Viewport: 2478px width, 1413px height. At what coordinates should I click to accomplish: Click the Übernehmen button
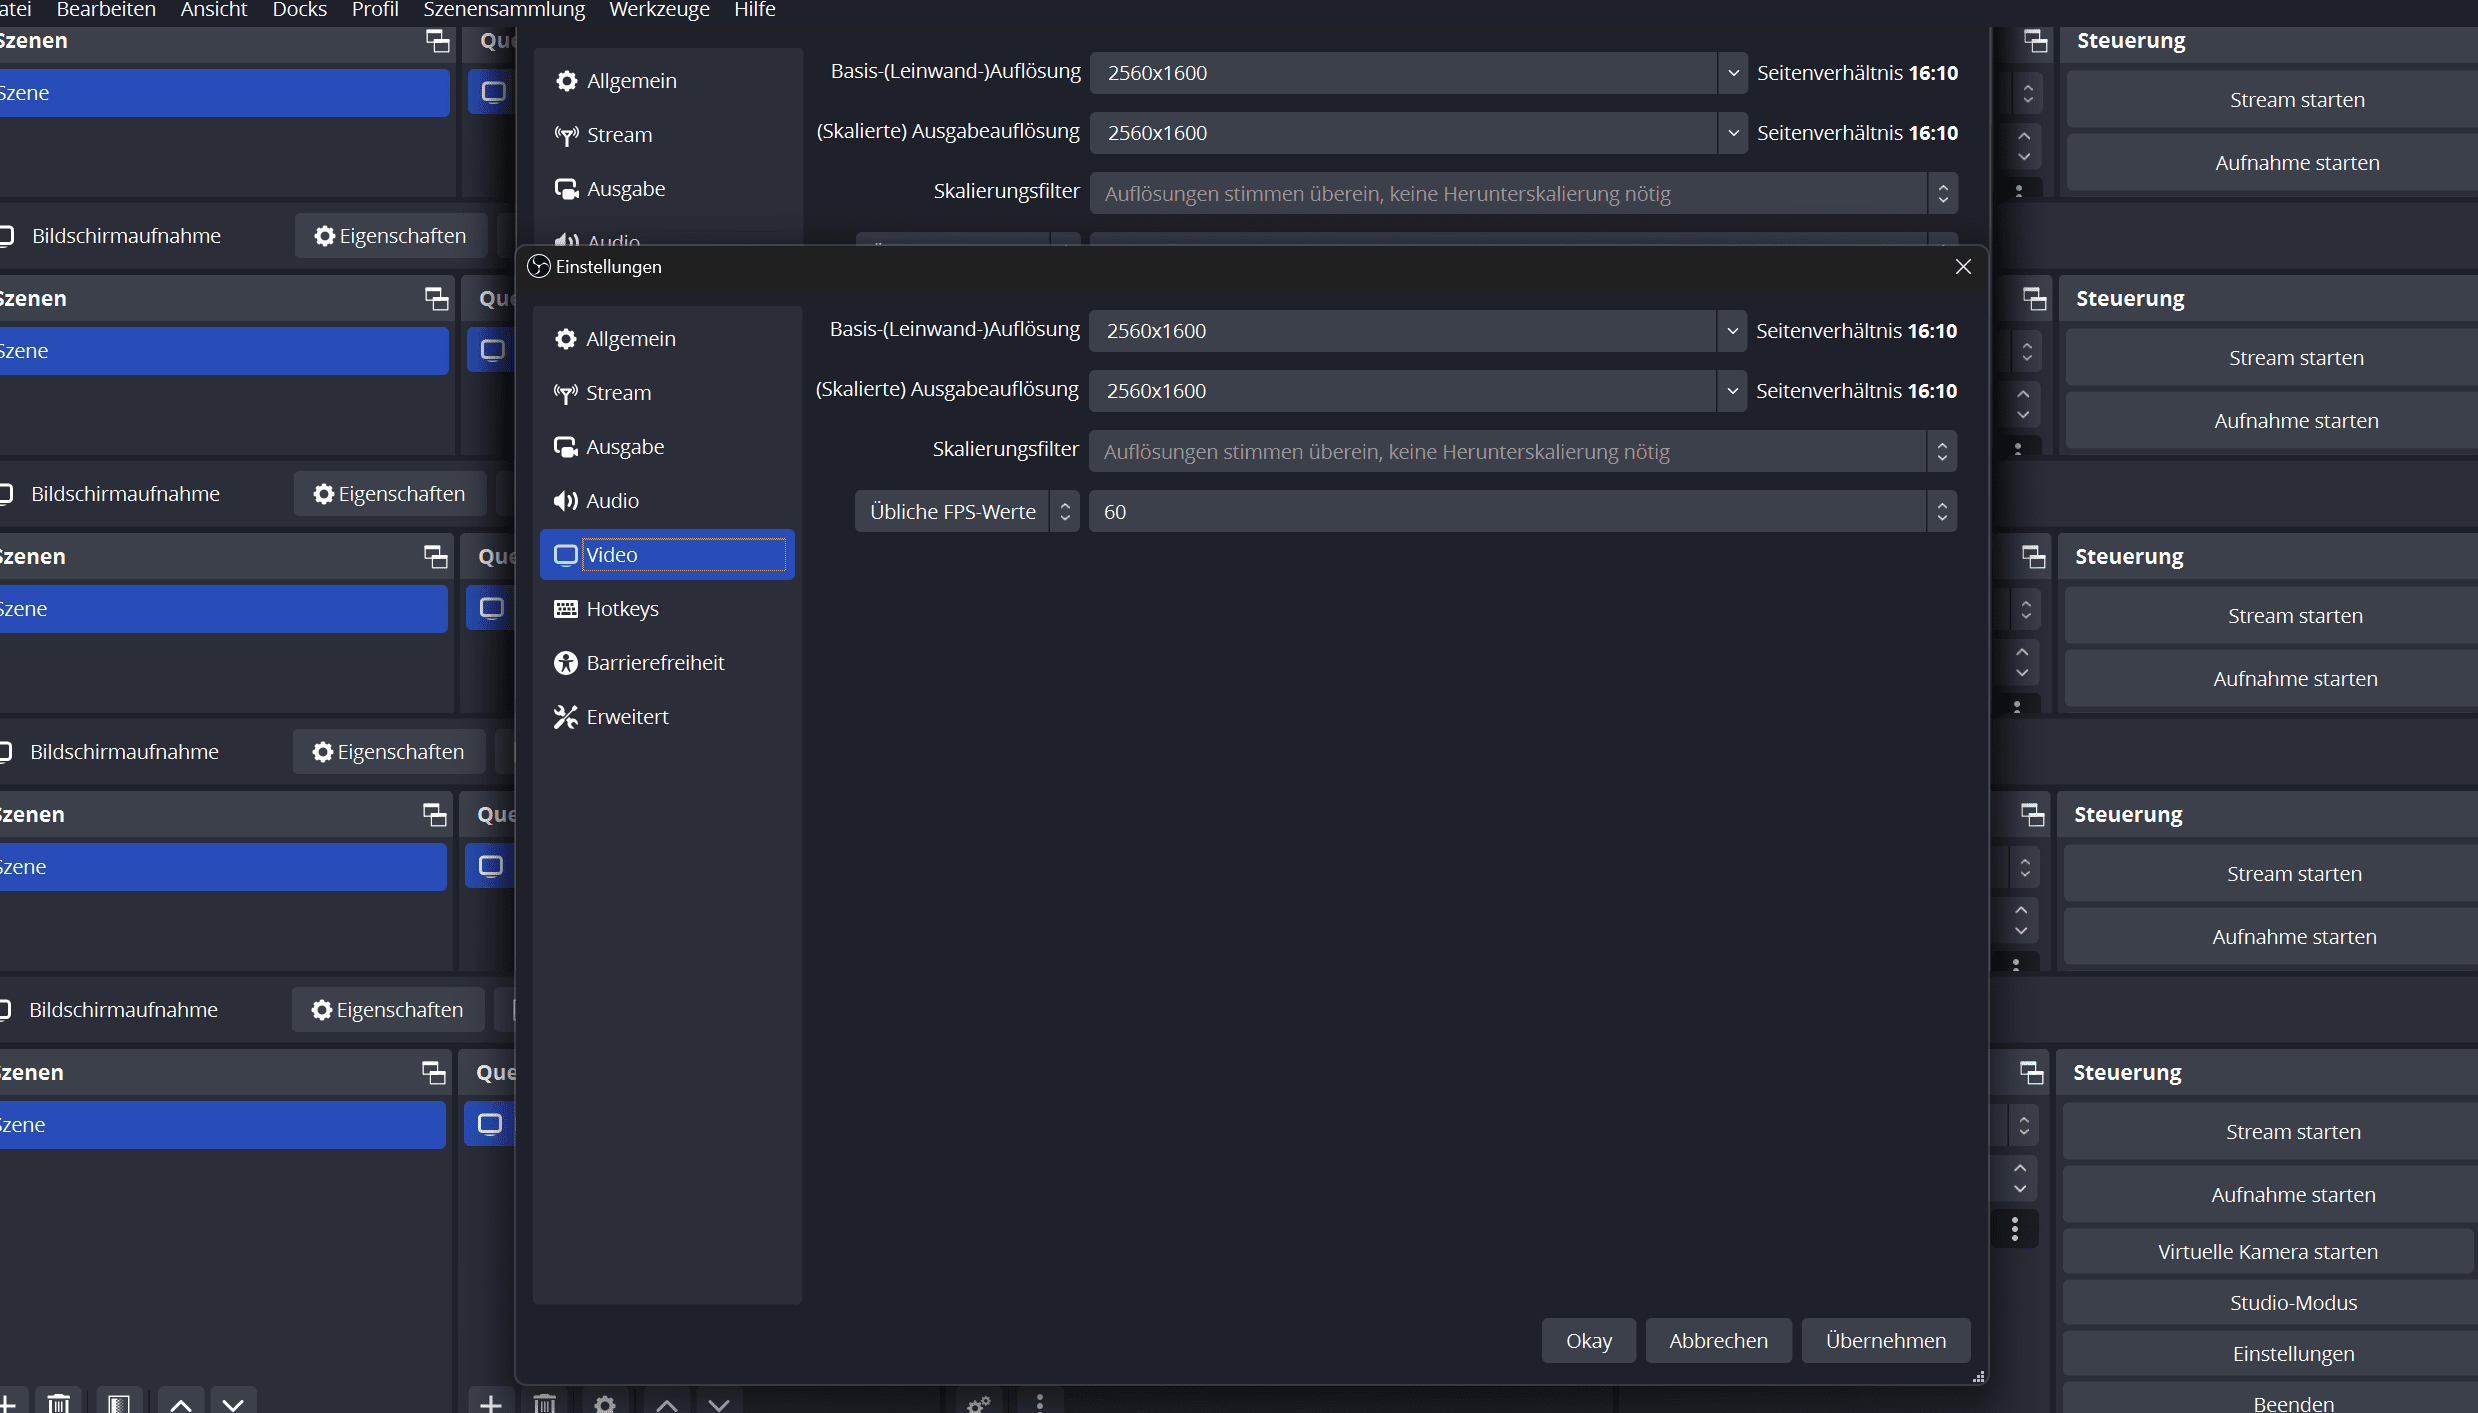1885,1340
